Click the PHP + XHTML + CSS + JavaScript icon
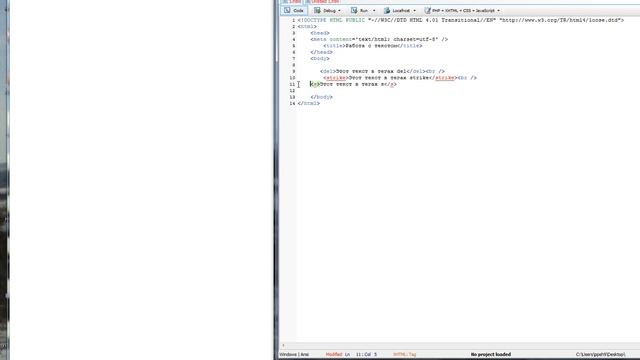Screen dimensions: 640x360 coord(427,10)
